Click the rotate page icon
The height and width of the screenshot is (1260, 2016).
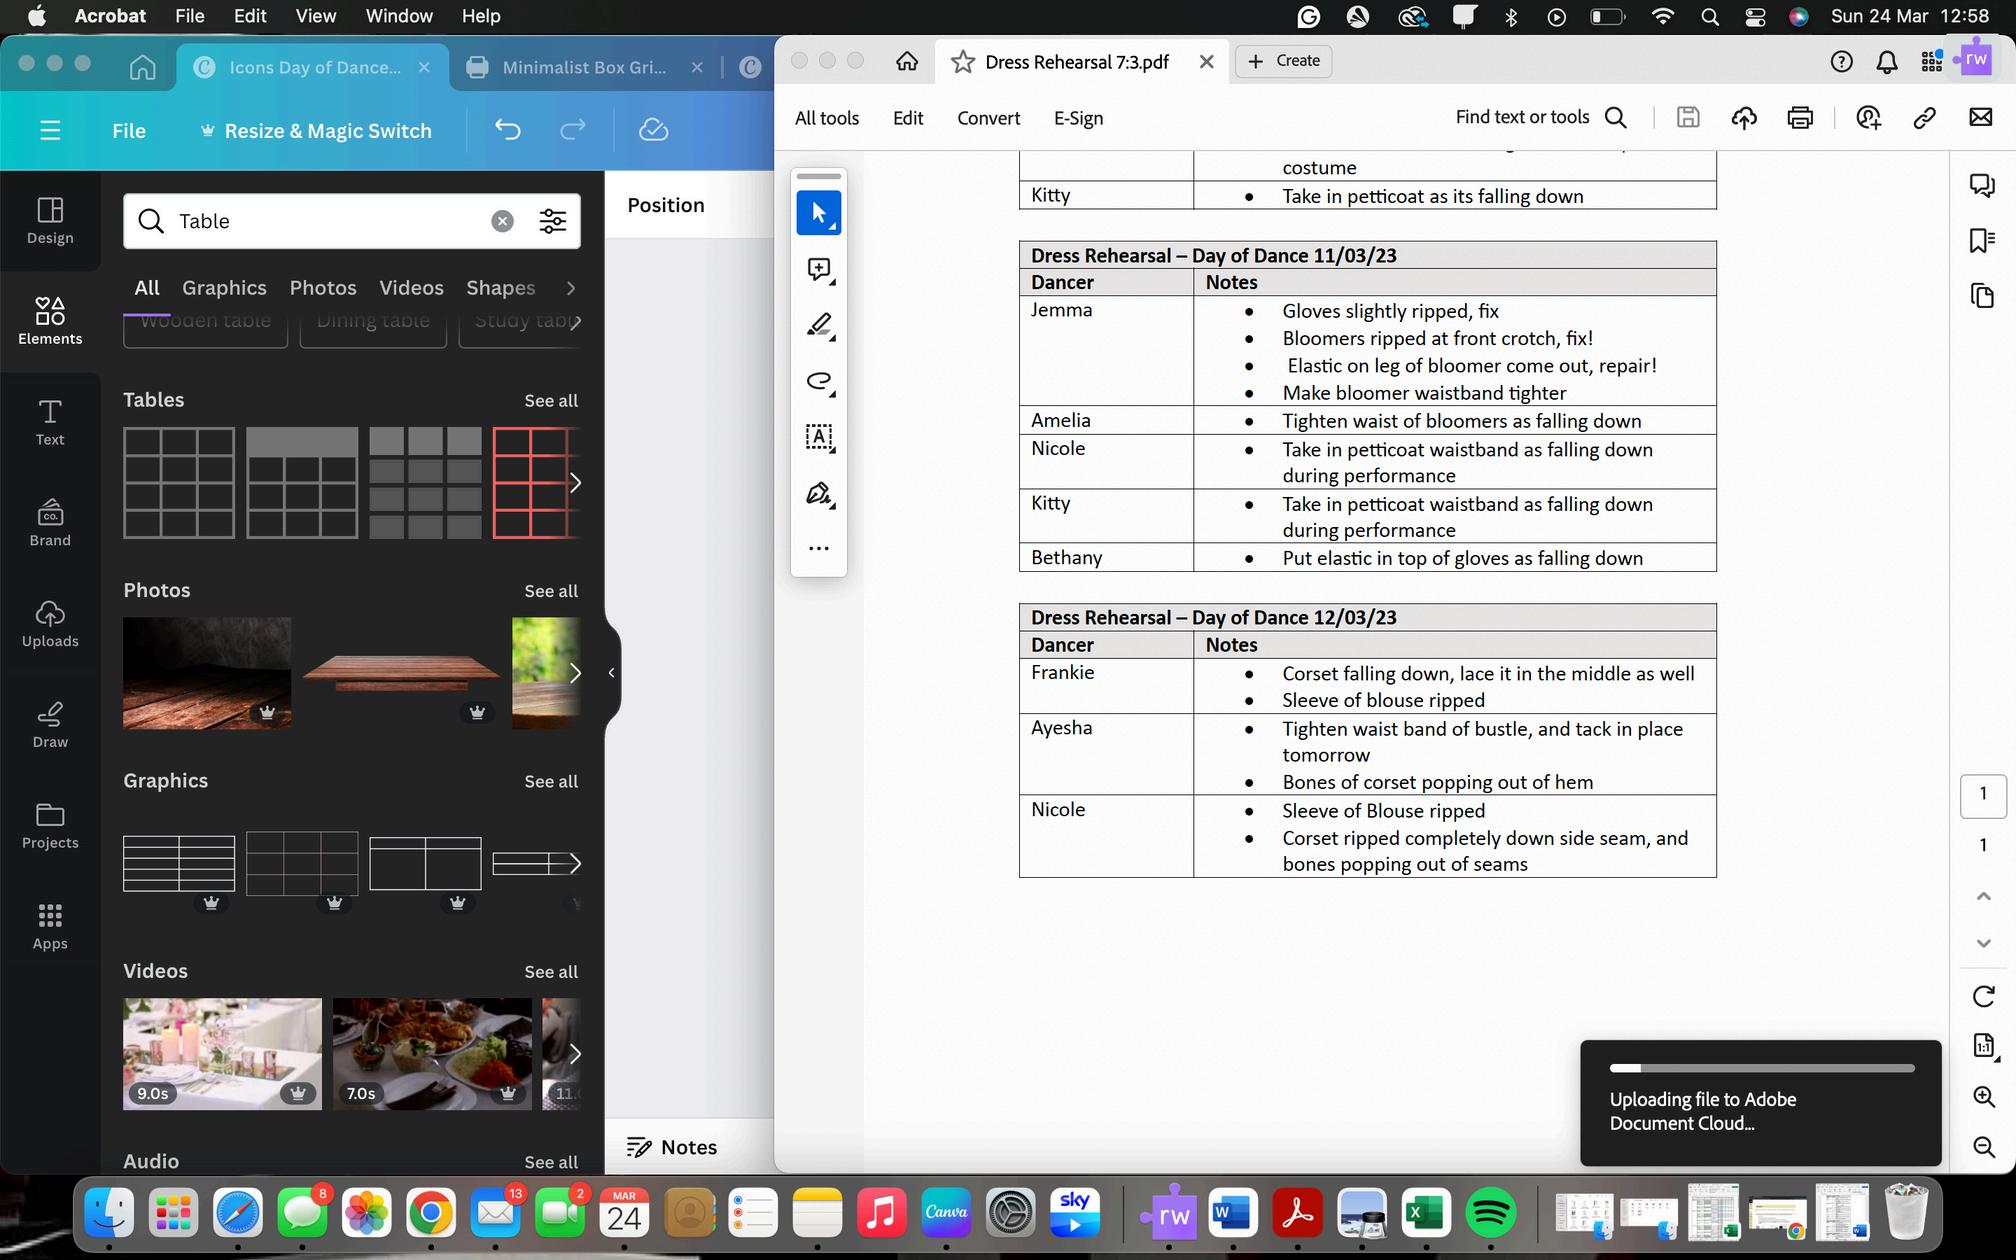(x=1984, y=996)
